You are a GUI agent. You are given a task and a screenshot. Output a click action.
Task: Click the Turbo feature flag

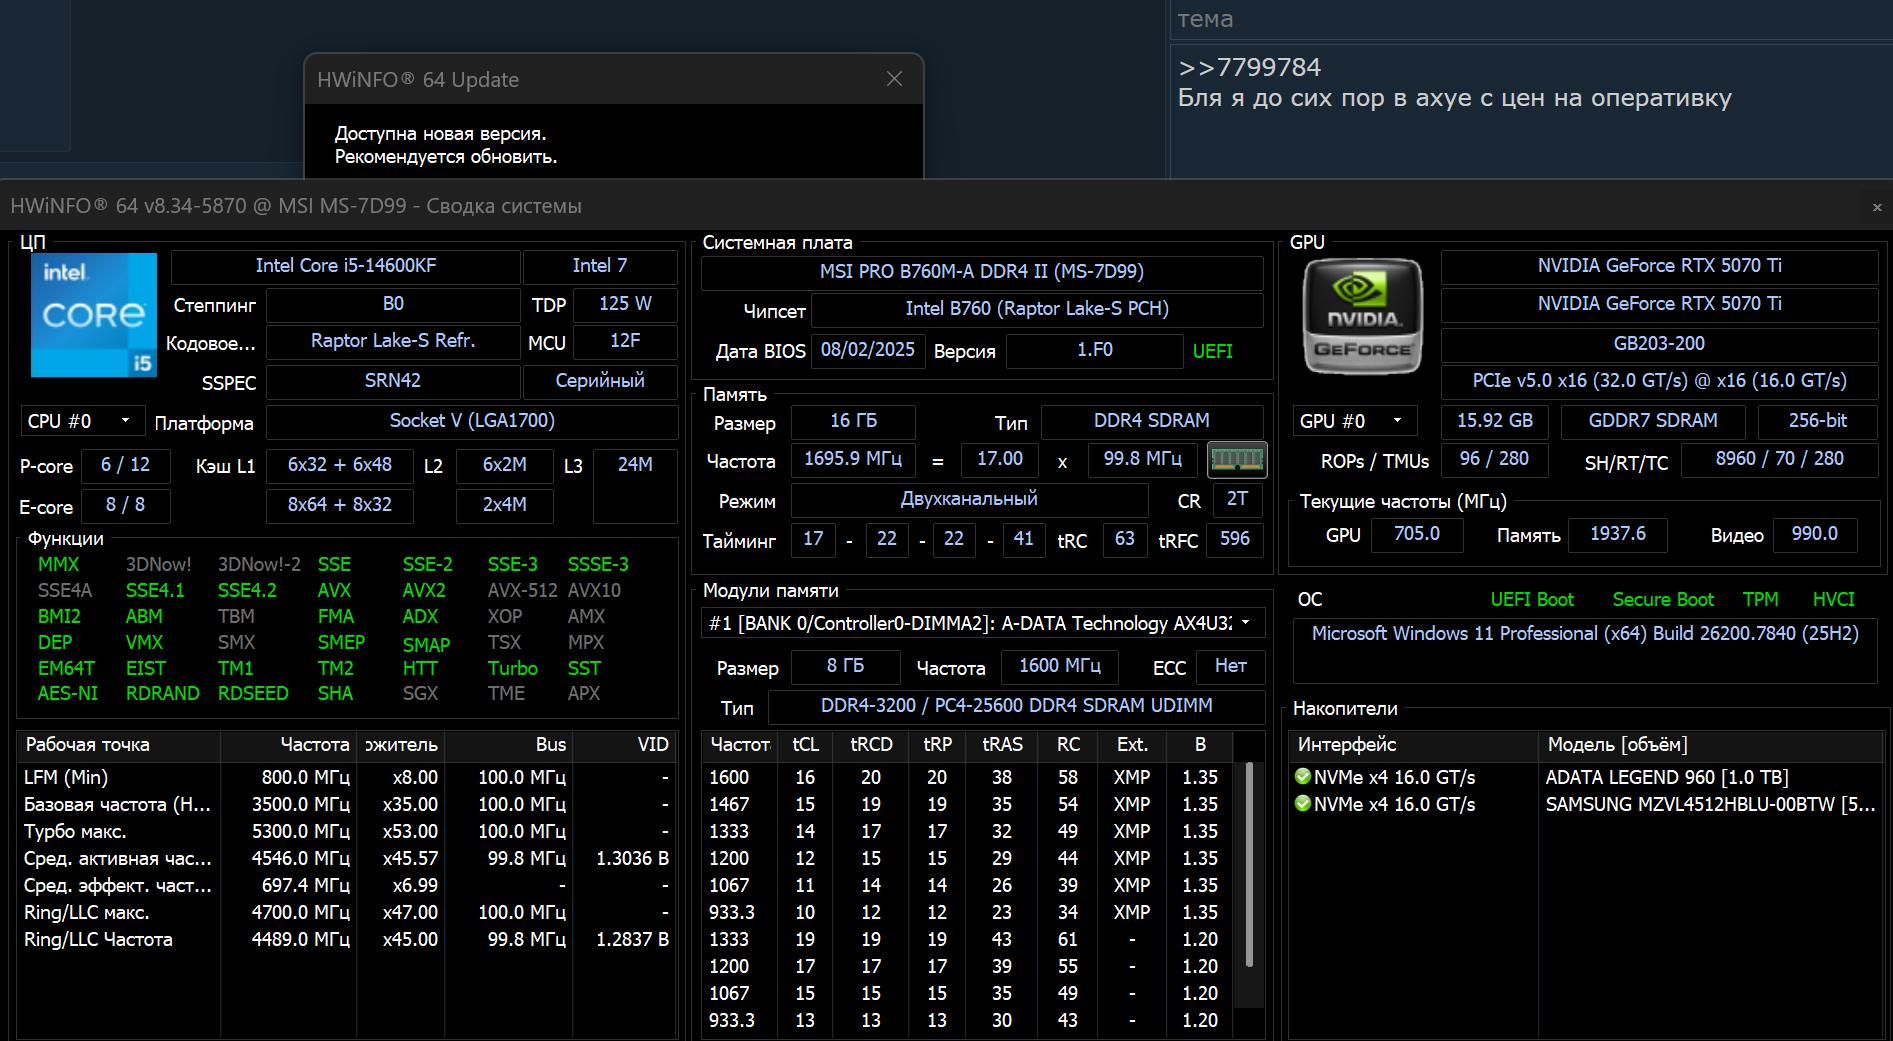pyautogui.click(x=513, y=669)
